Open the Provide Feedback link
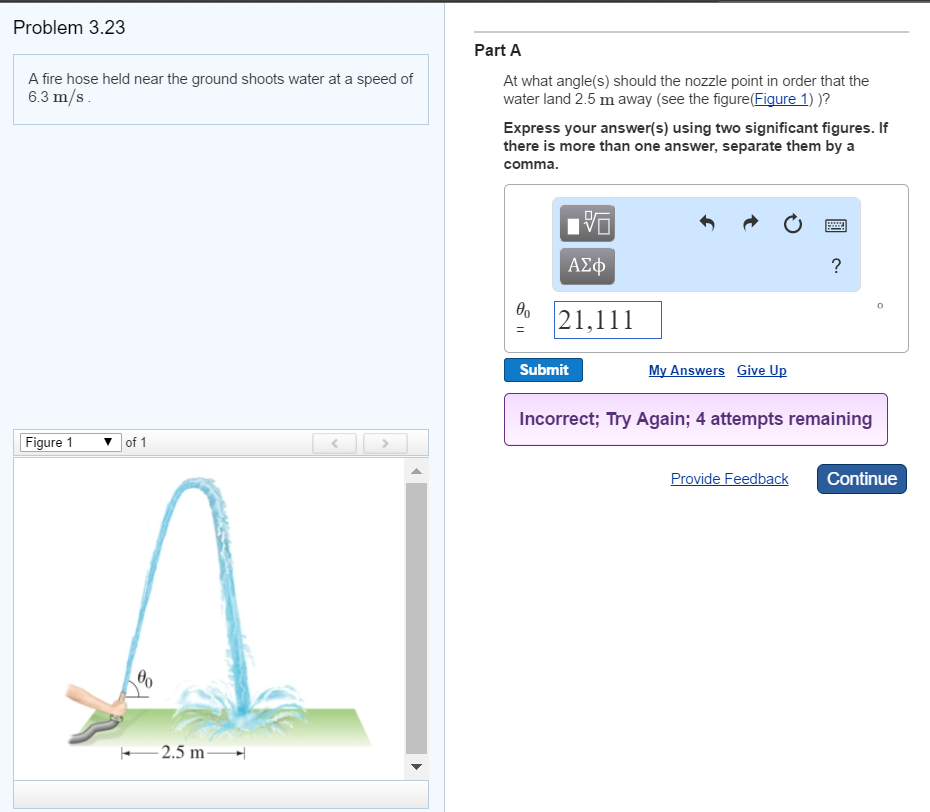 click(729, 479)
